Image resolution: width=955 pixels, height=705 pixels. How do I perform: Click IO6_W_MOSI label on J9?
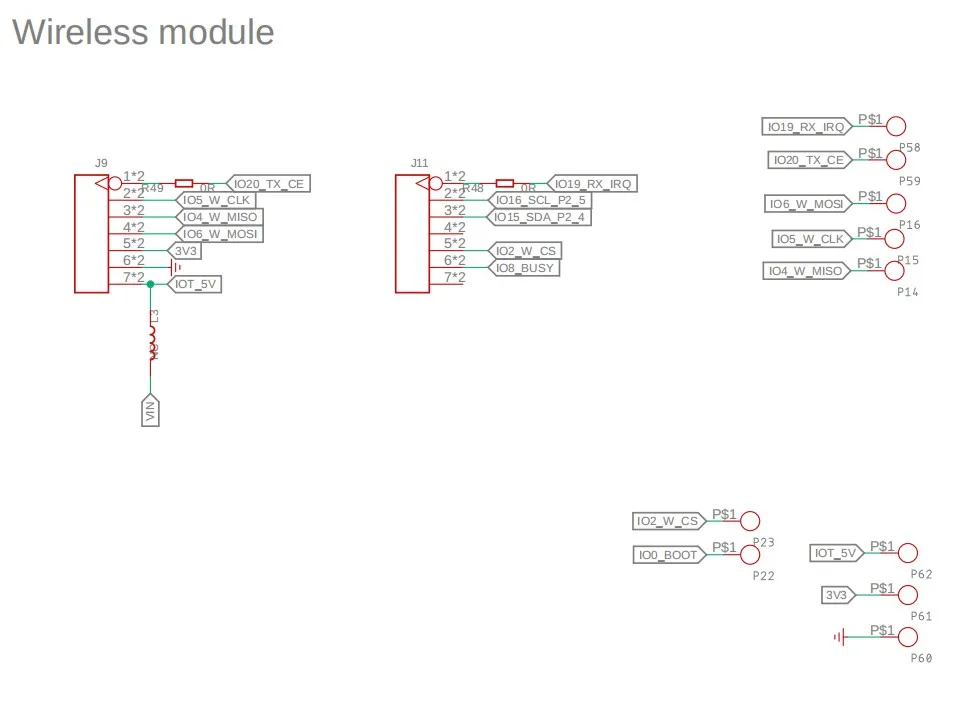(x=219, y=234)
